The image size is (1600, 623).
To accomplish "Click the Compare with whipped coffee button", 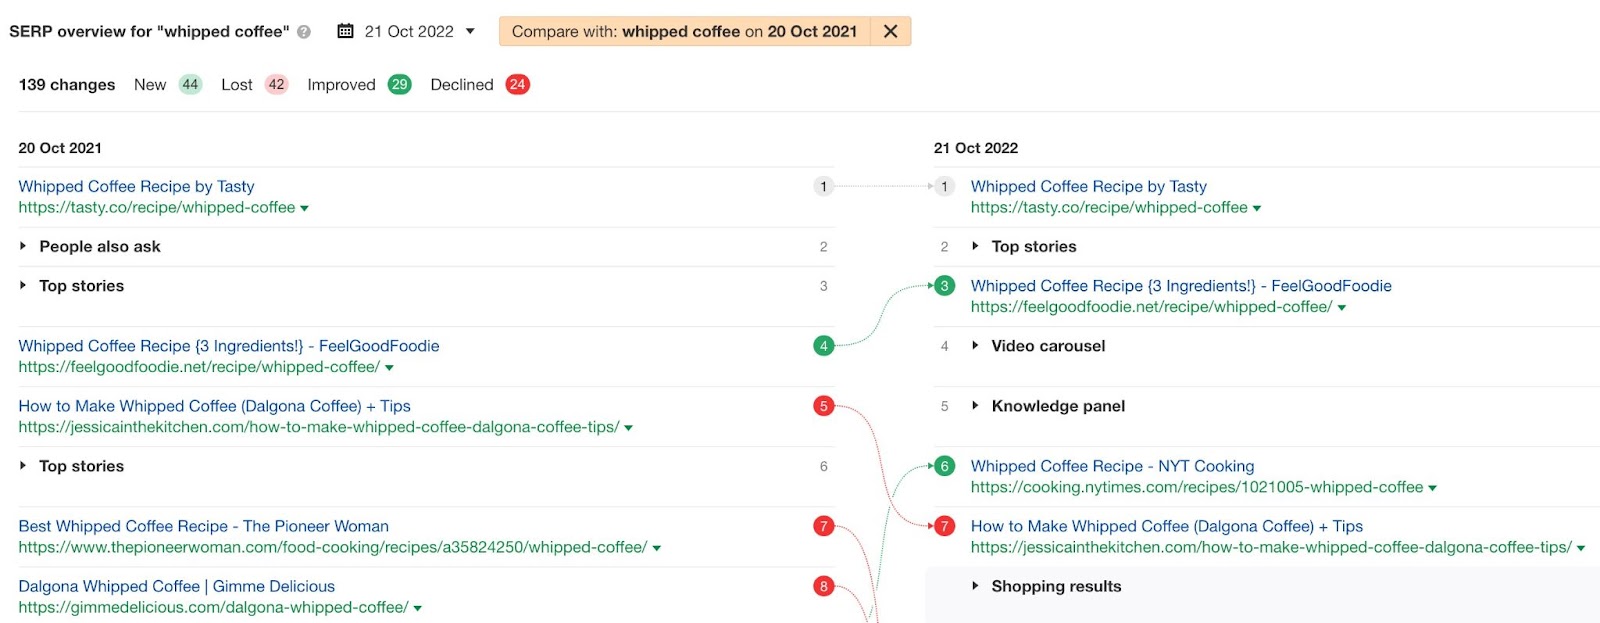I will tap(685, 31).
